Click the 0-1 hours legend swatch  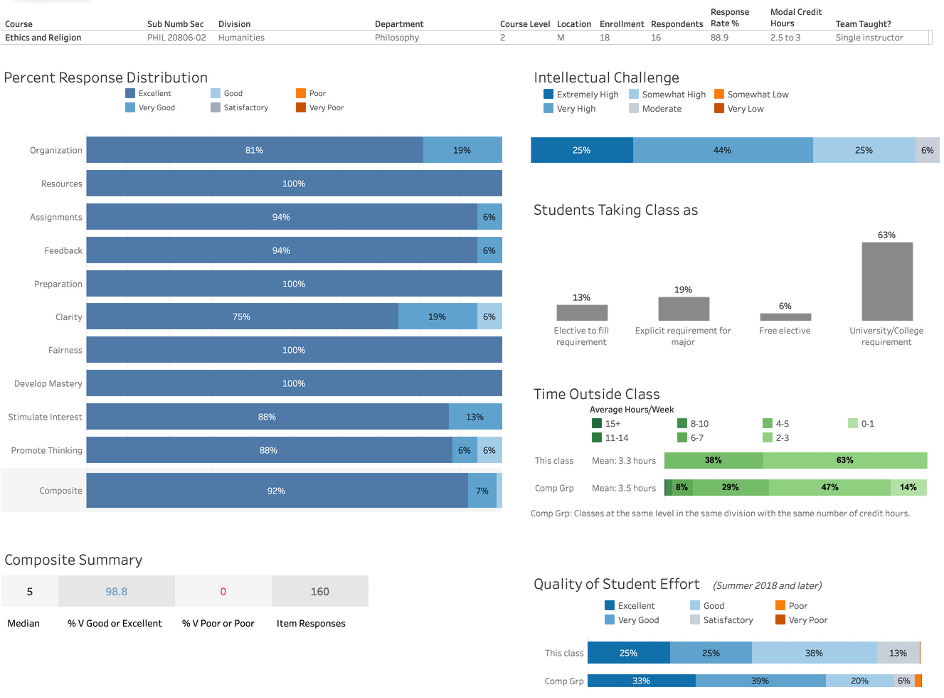853,424
